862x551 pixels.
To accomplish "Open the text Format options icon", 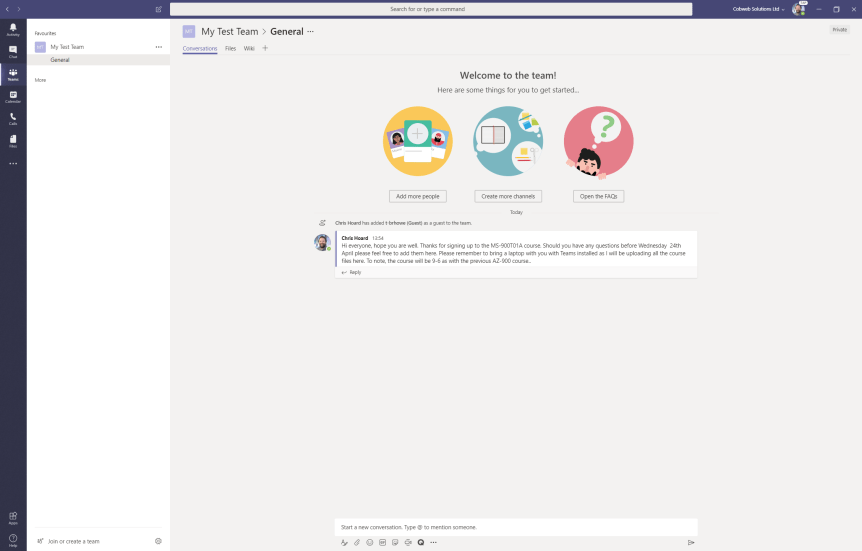I will tap(344, 542).
